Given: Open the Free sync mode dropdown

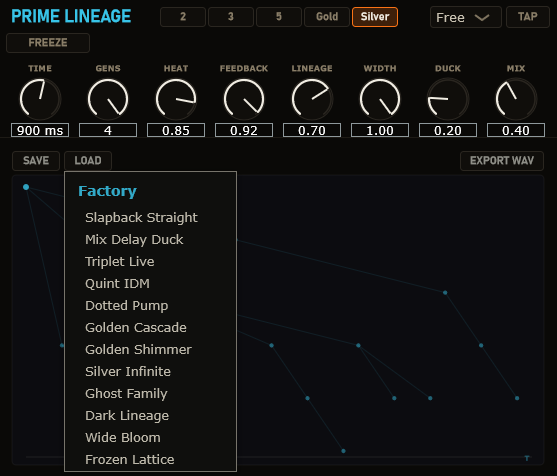Looking at the screenshot, I should [466, 17].
